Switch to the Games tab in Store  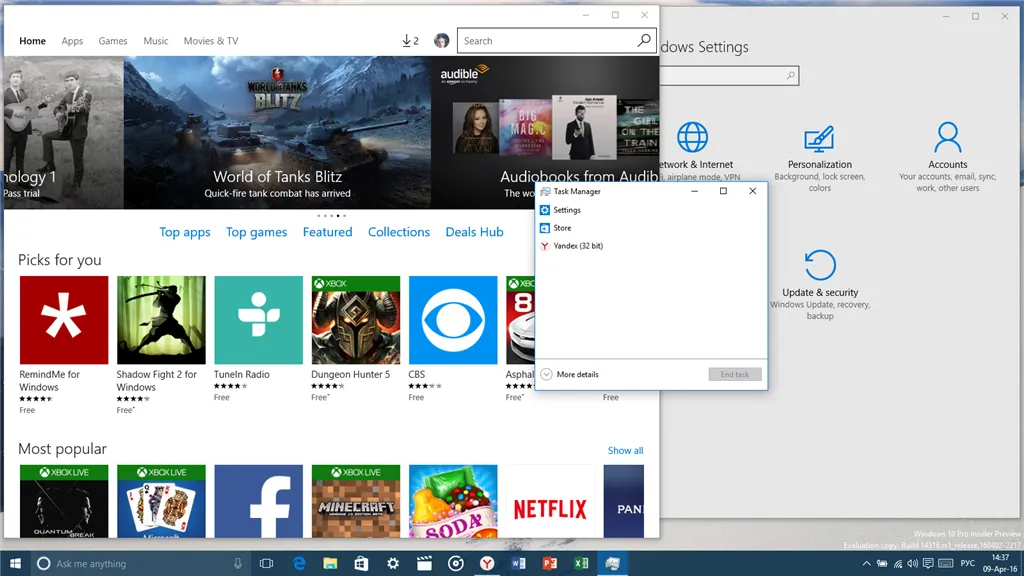pos(113,40)
